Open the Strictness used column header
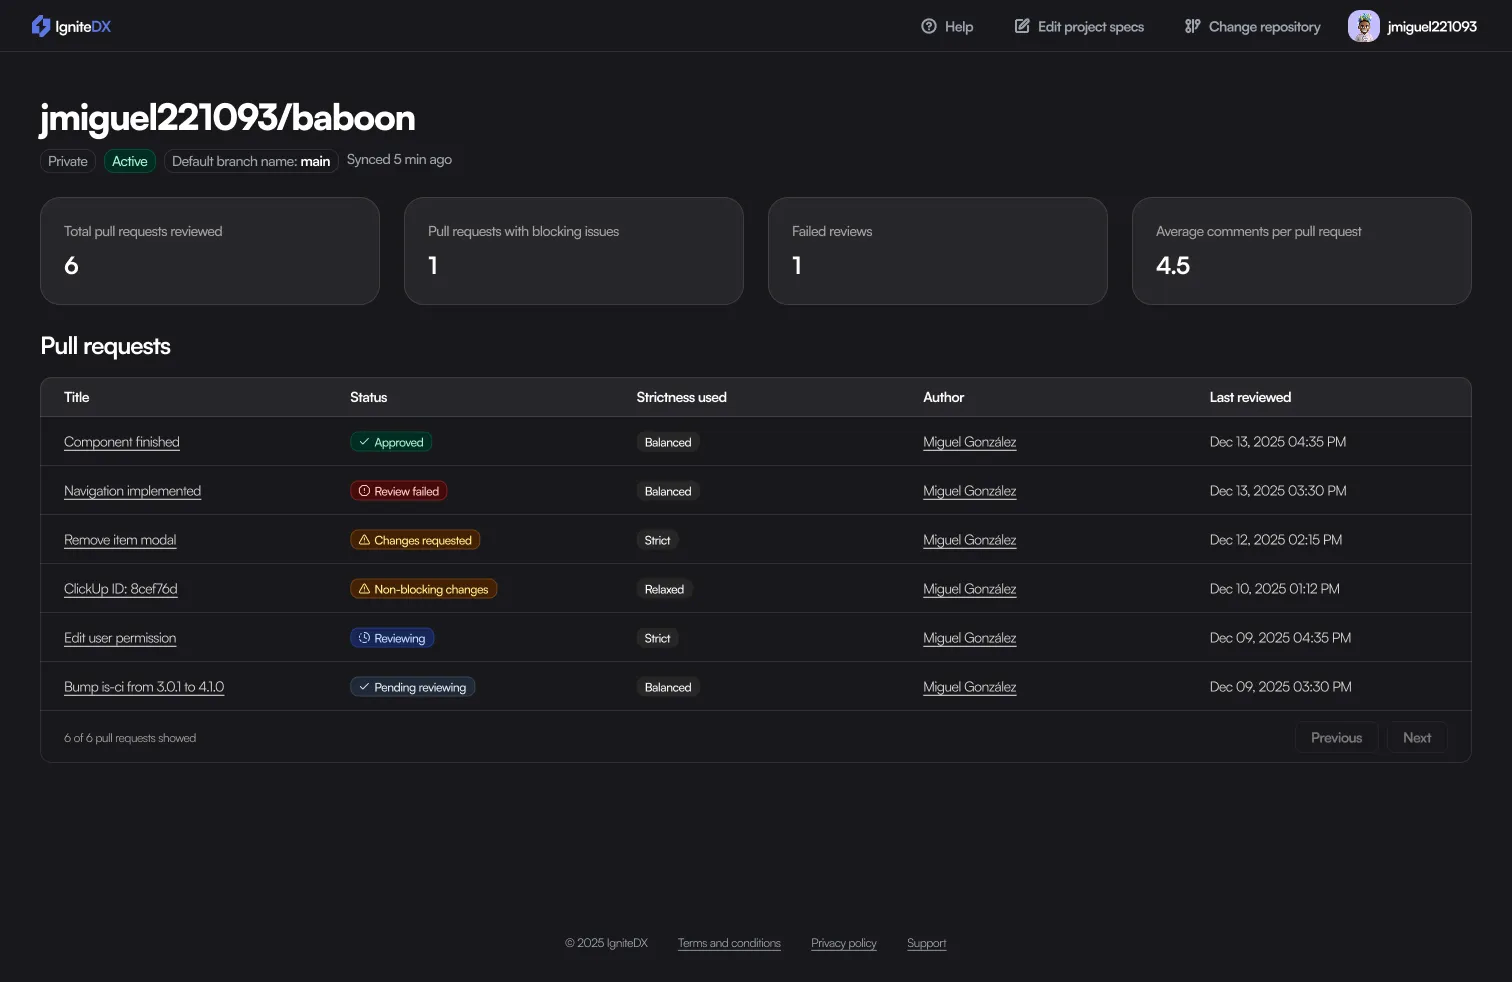Viewport: 1512px width, 982px height. pyautogui.click(x=681, y=397)
